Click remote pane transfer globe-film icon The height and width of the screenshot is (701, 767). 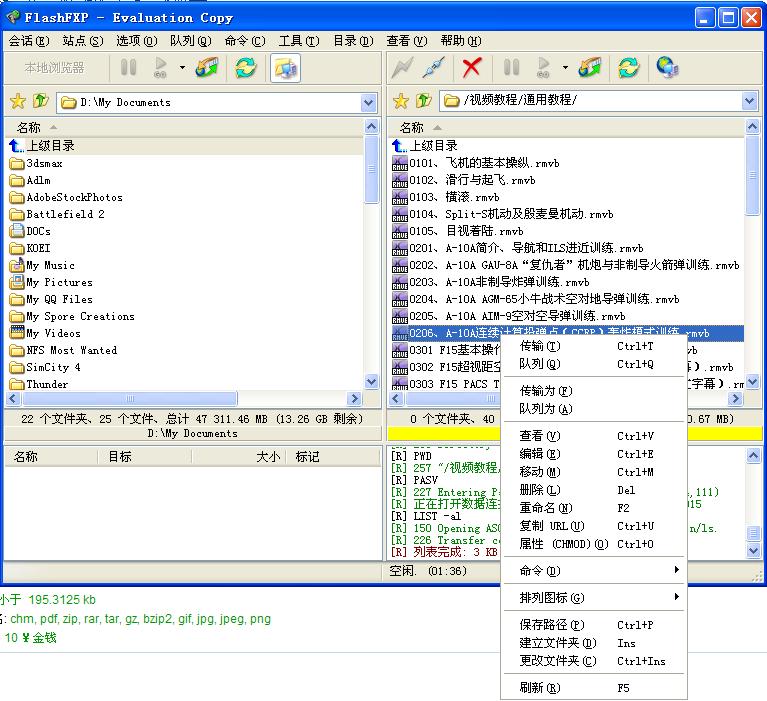point(590,68)
